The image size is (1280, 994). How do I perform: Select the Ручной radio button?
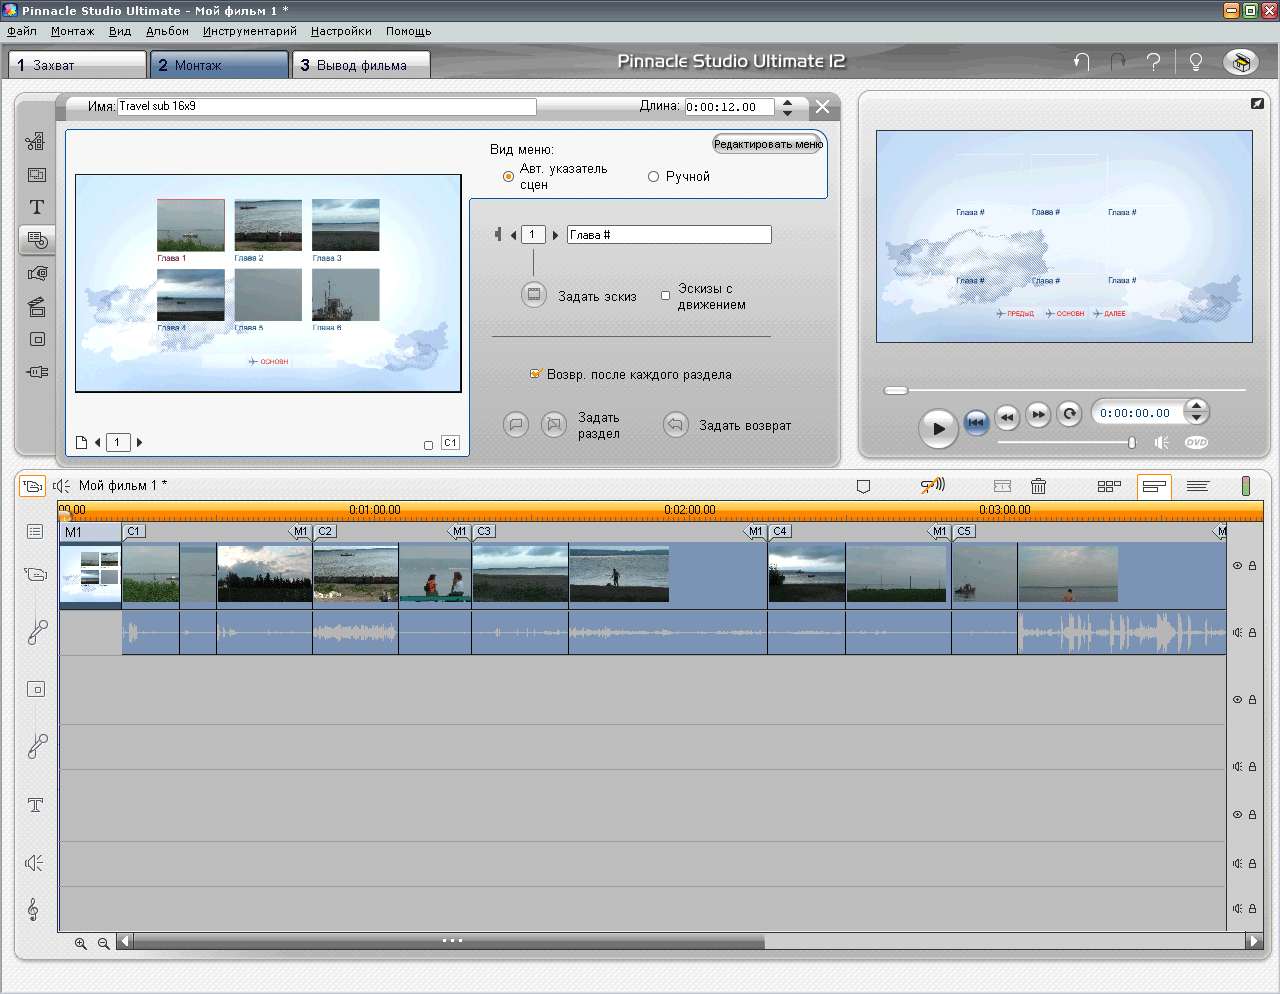[653, 177]
